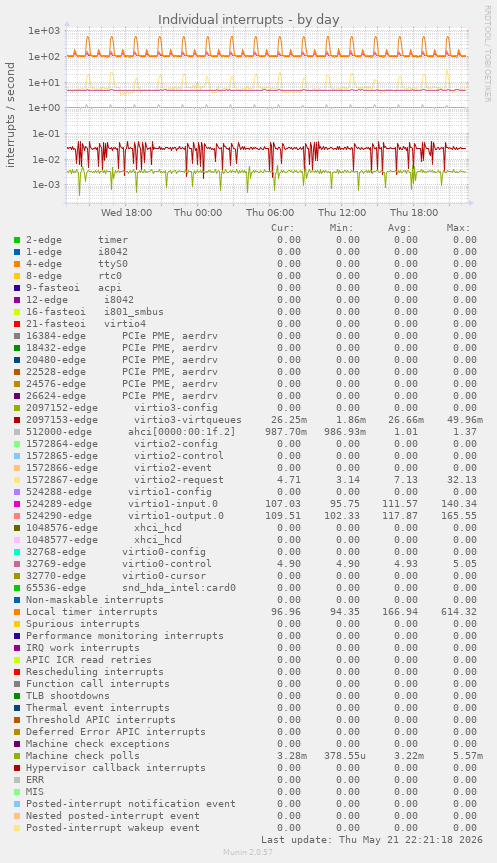Click the yellow swatch for virtio2-request
The image size is (497, 863).
[x=17, y=480]
